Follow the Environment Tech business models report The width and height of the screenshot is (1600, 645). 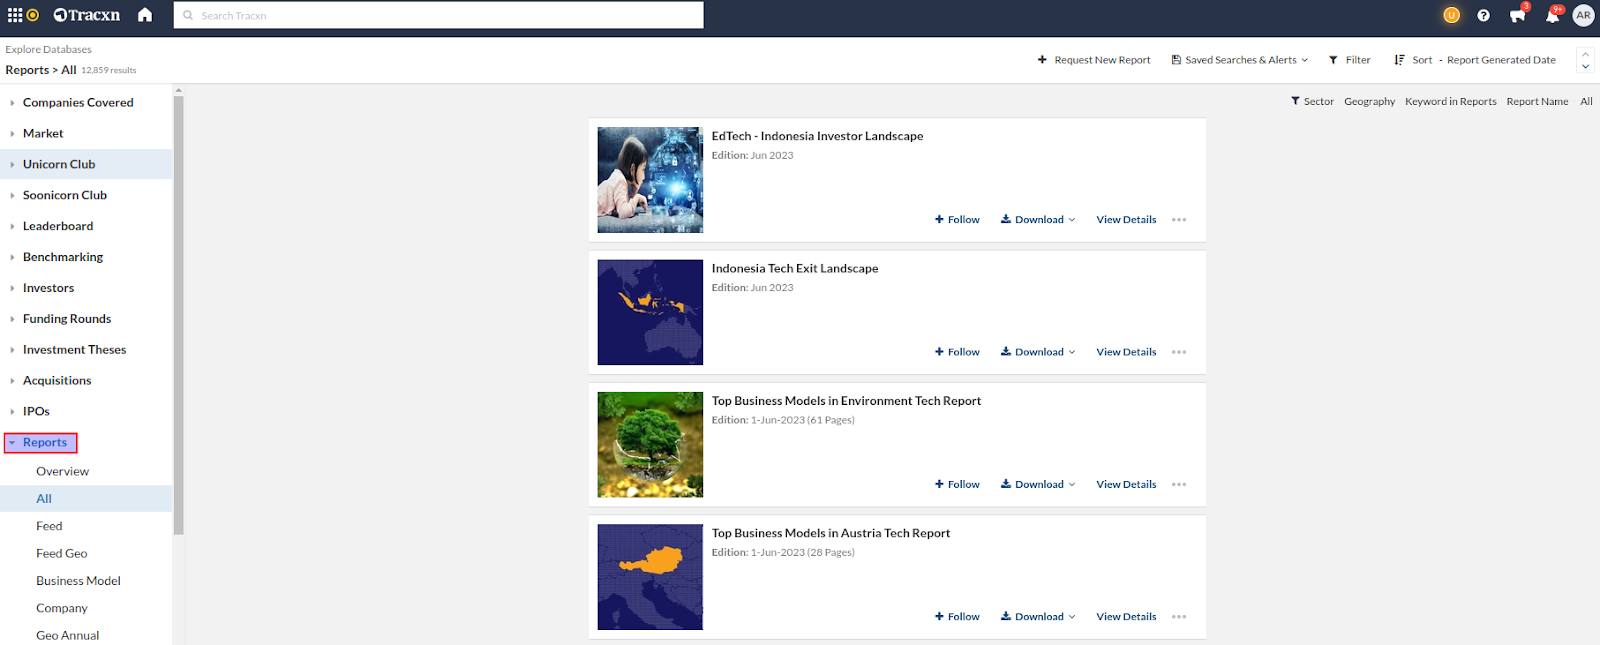[957, 484]
